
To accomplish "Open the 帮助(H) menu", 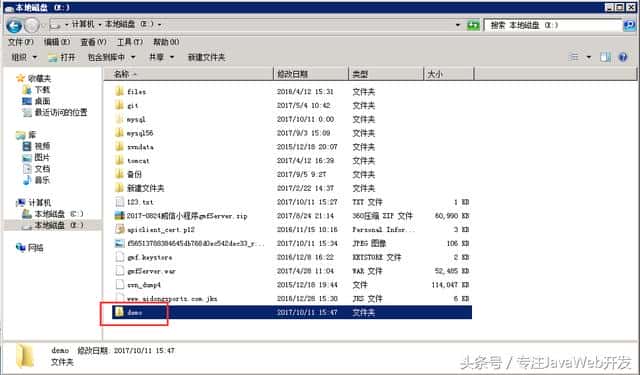I will tap(166, 42).
